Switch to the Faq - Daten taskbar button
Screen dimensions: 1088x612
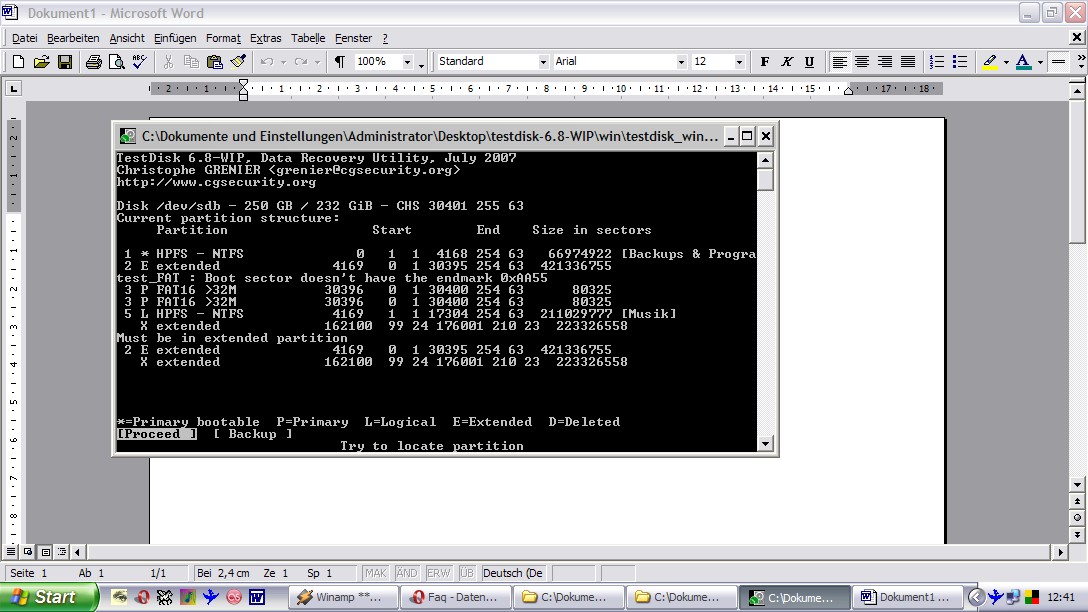pos(457,597)
